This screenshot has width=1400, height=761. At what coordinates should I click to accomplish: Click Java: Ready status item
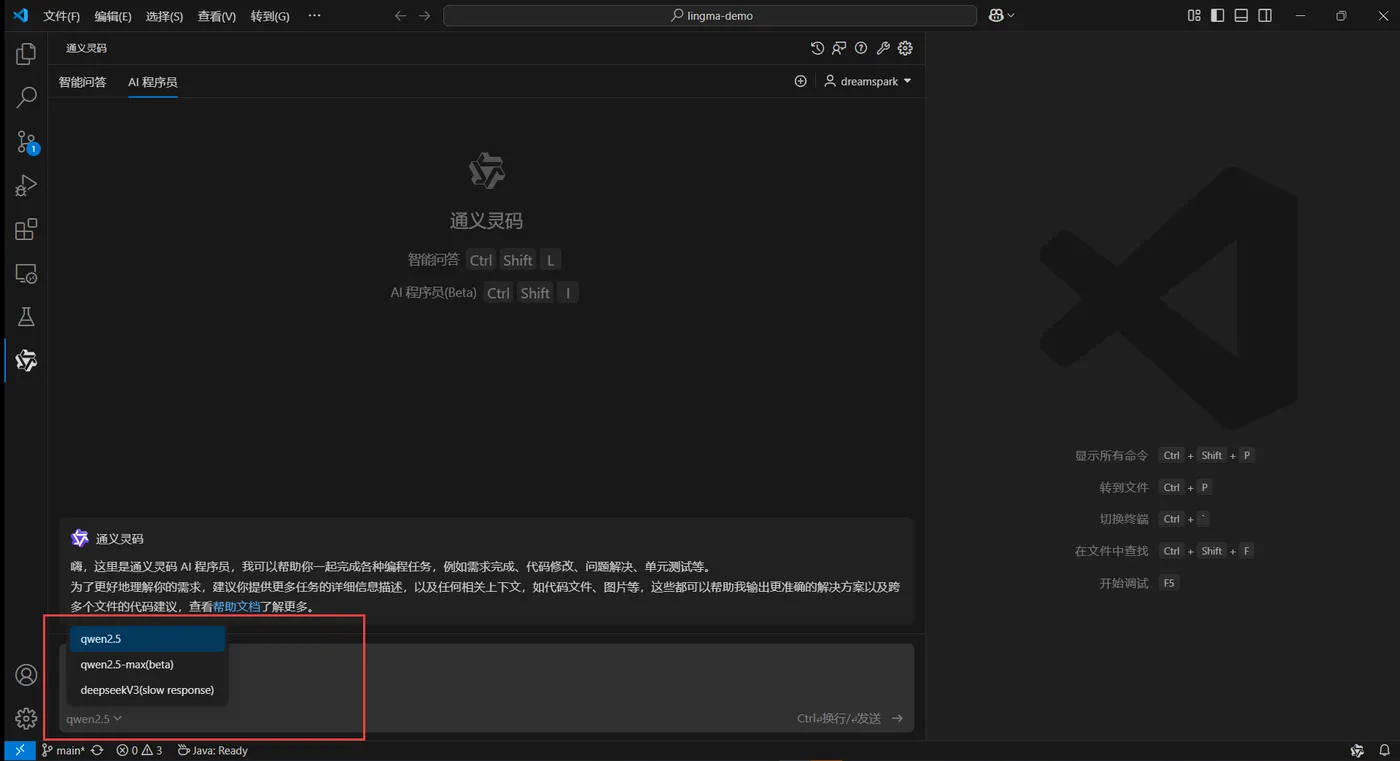coord(213,750)
